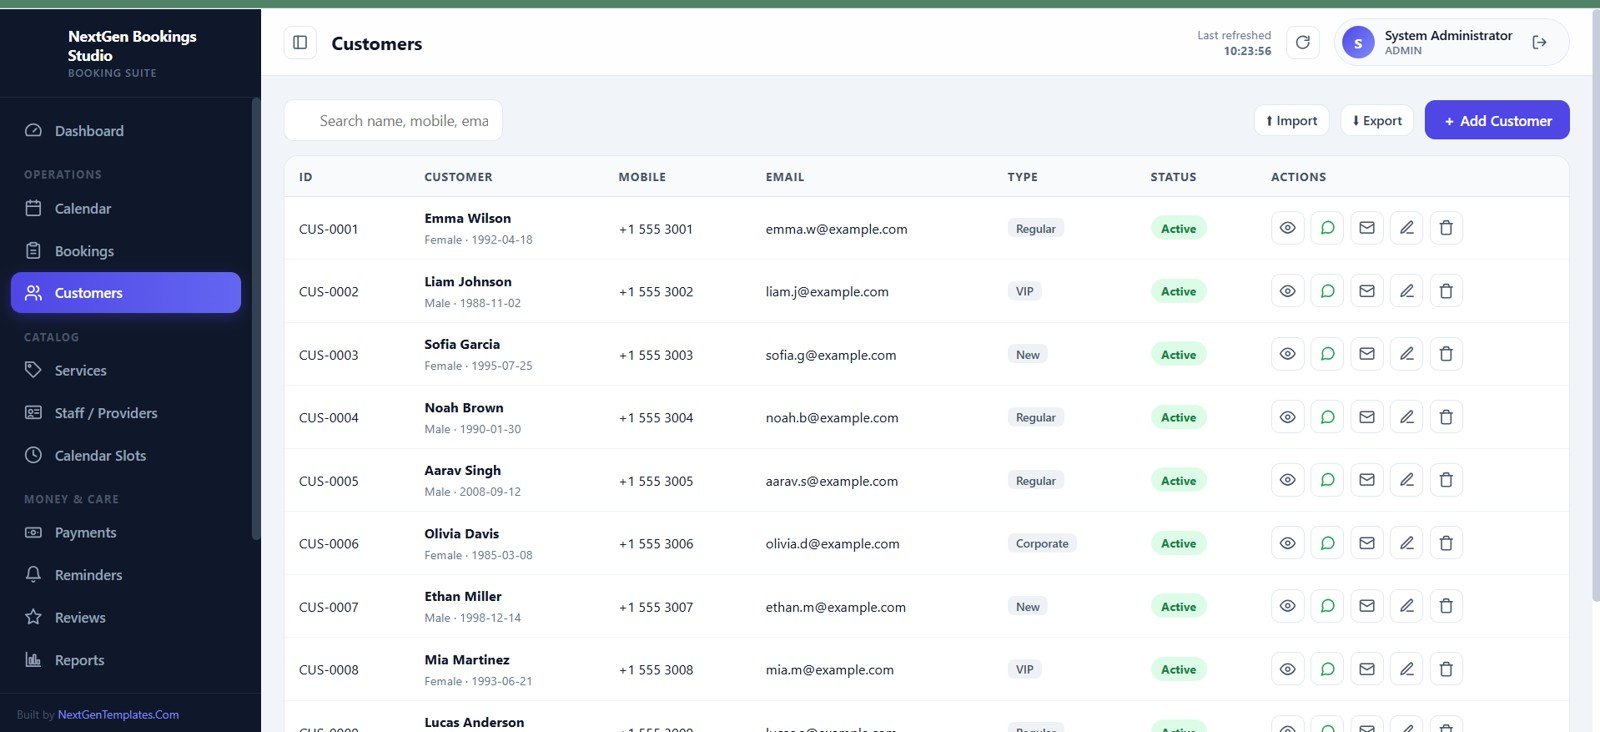Click envelope icon in Sofia Garcia's row

coord(1367,354)
